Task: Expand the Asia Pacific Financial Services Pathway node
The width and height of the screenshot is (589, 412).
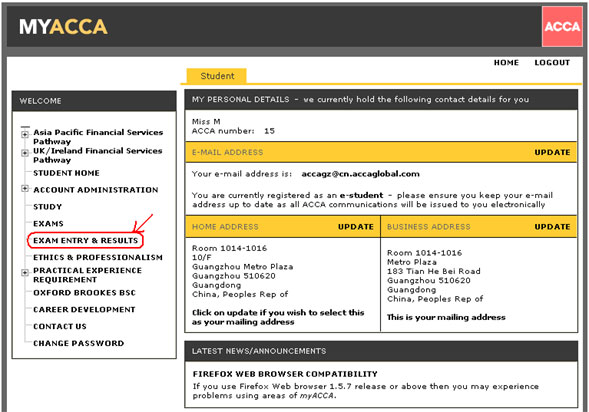Action: [x=25, y=134]
